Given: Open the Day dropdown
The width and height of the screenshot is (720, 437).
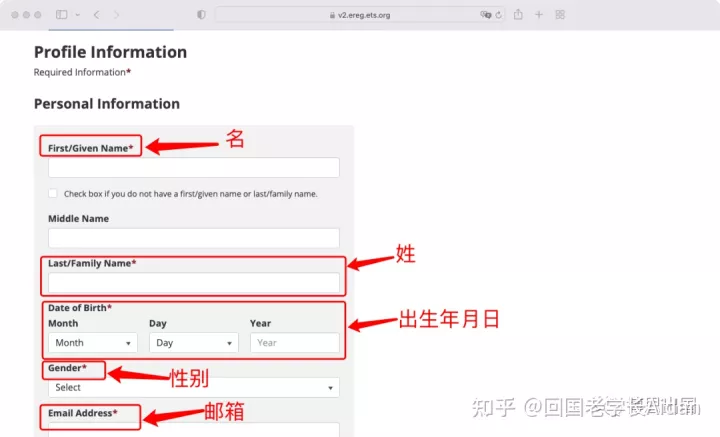Looking at the screenshot, I should click(194, 343).
